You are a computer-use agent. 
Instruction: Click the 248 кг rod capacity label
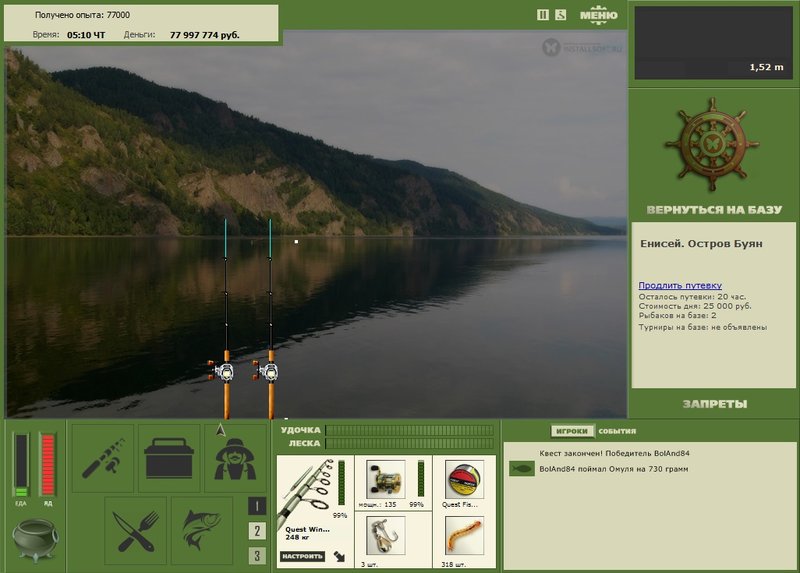click(x=296, y=537)
